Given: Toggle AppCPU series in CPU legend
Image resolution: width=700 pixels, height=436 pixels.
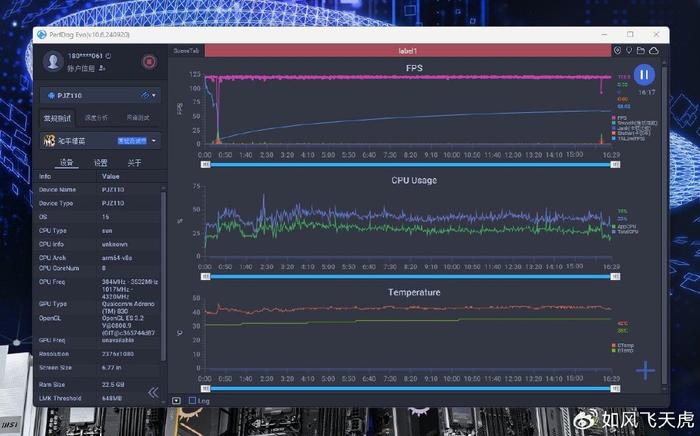Looking at the screenshot, I should point(625,227).
